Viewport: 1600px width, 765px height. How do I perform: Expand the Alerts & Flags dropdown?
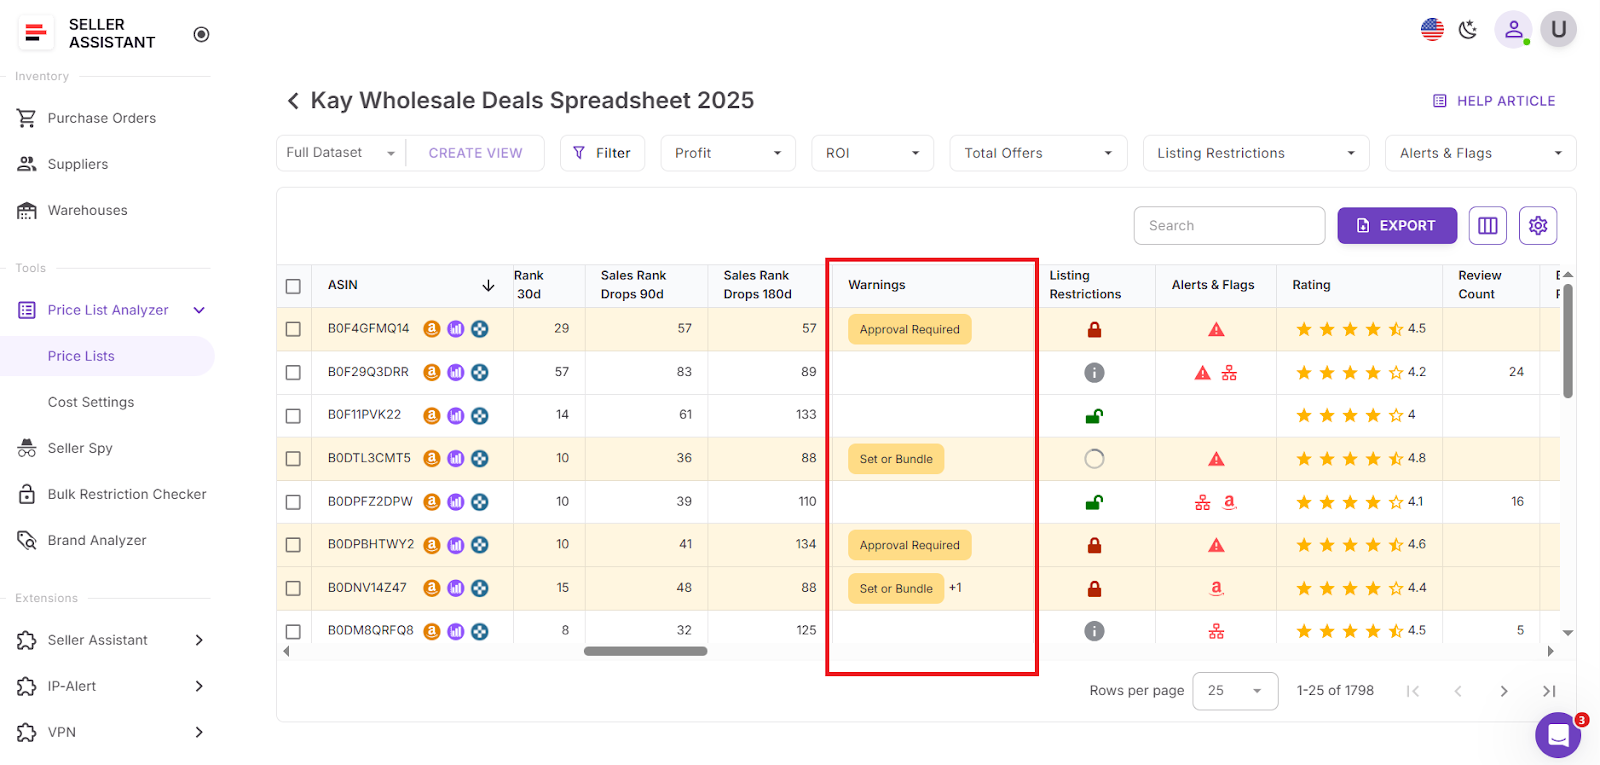1480,153
